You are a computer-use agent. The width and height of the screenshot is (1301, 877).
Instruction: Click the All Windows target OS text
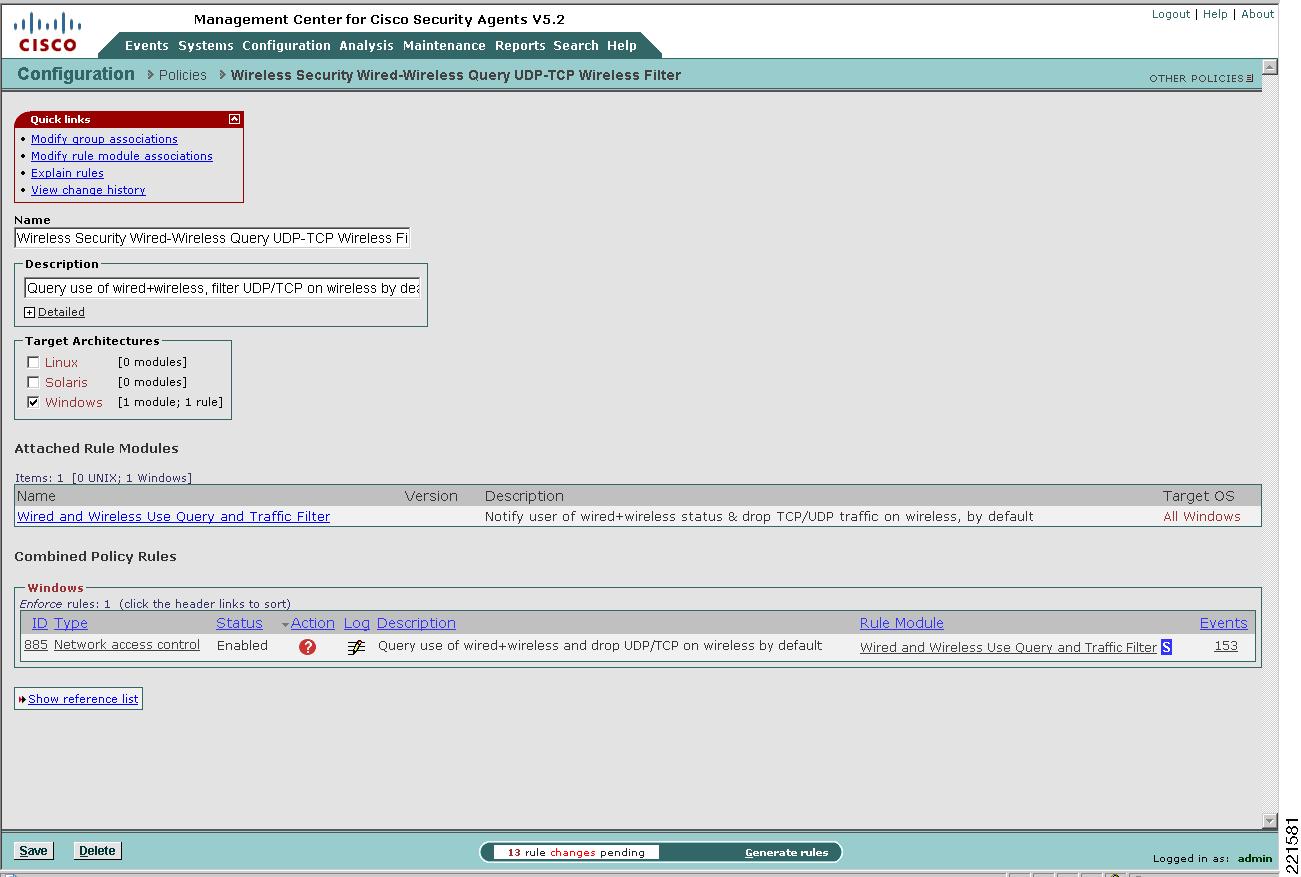pyautogui.click(x=1201, y=517)
